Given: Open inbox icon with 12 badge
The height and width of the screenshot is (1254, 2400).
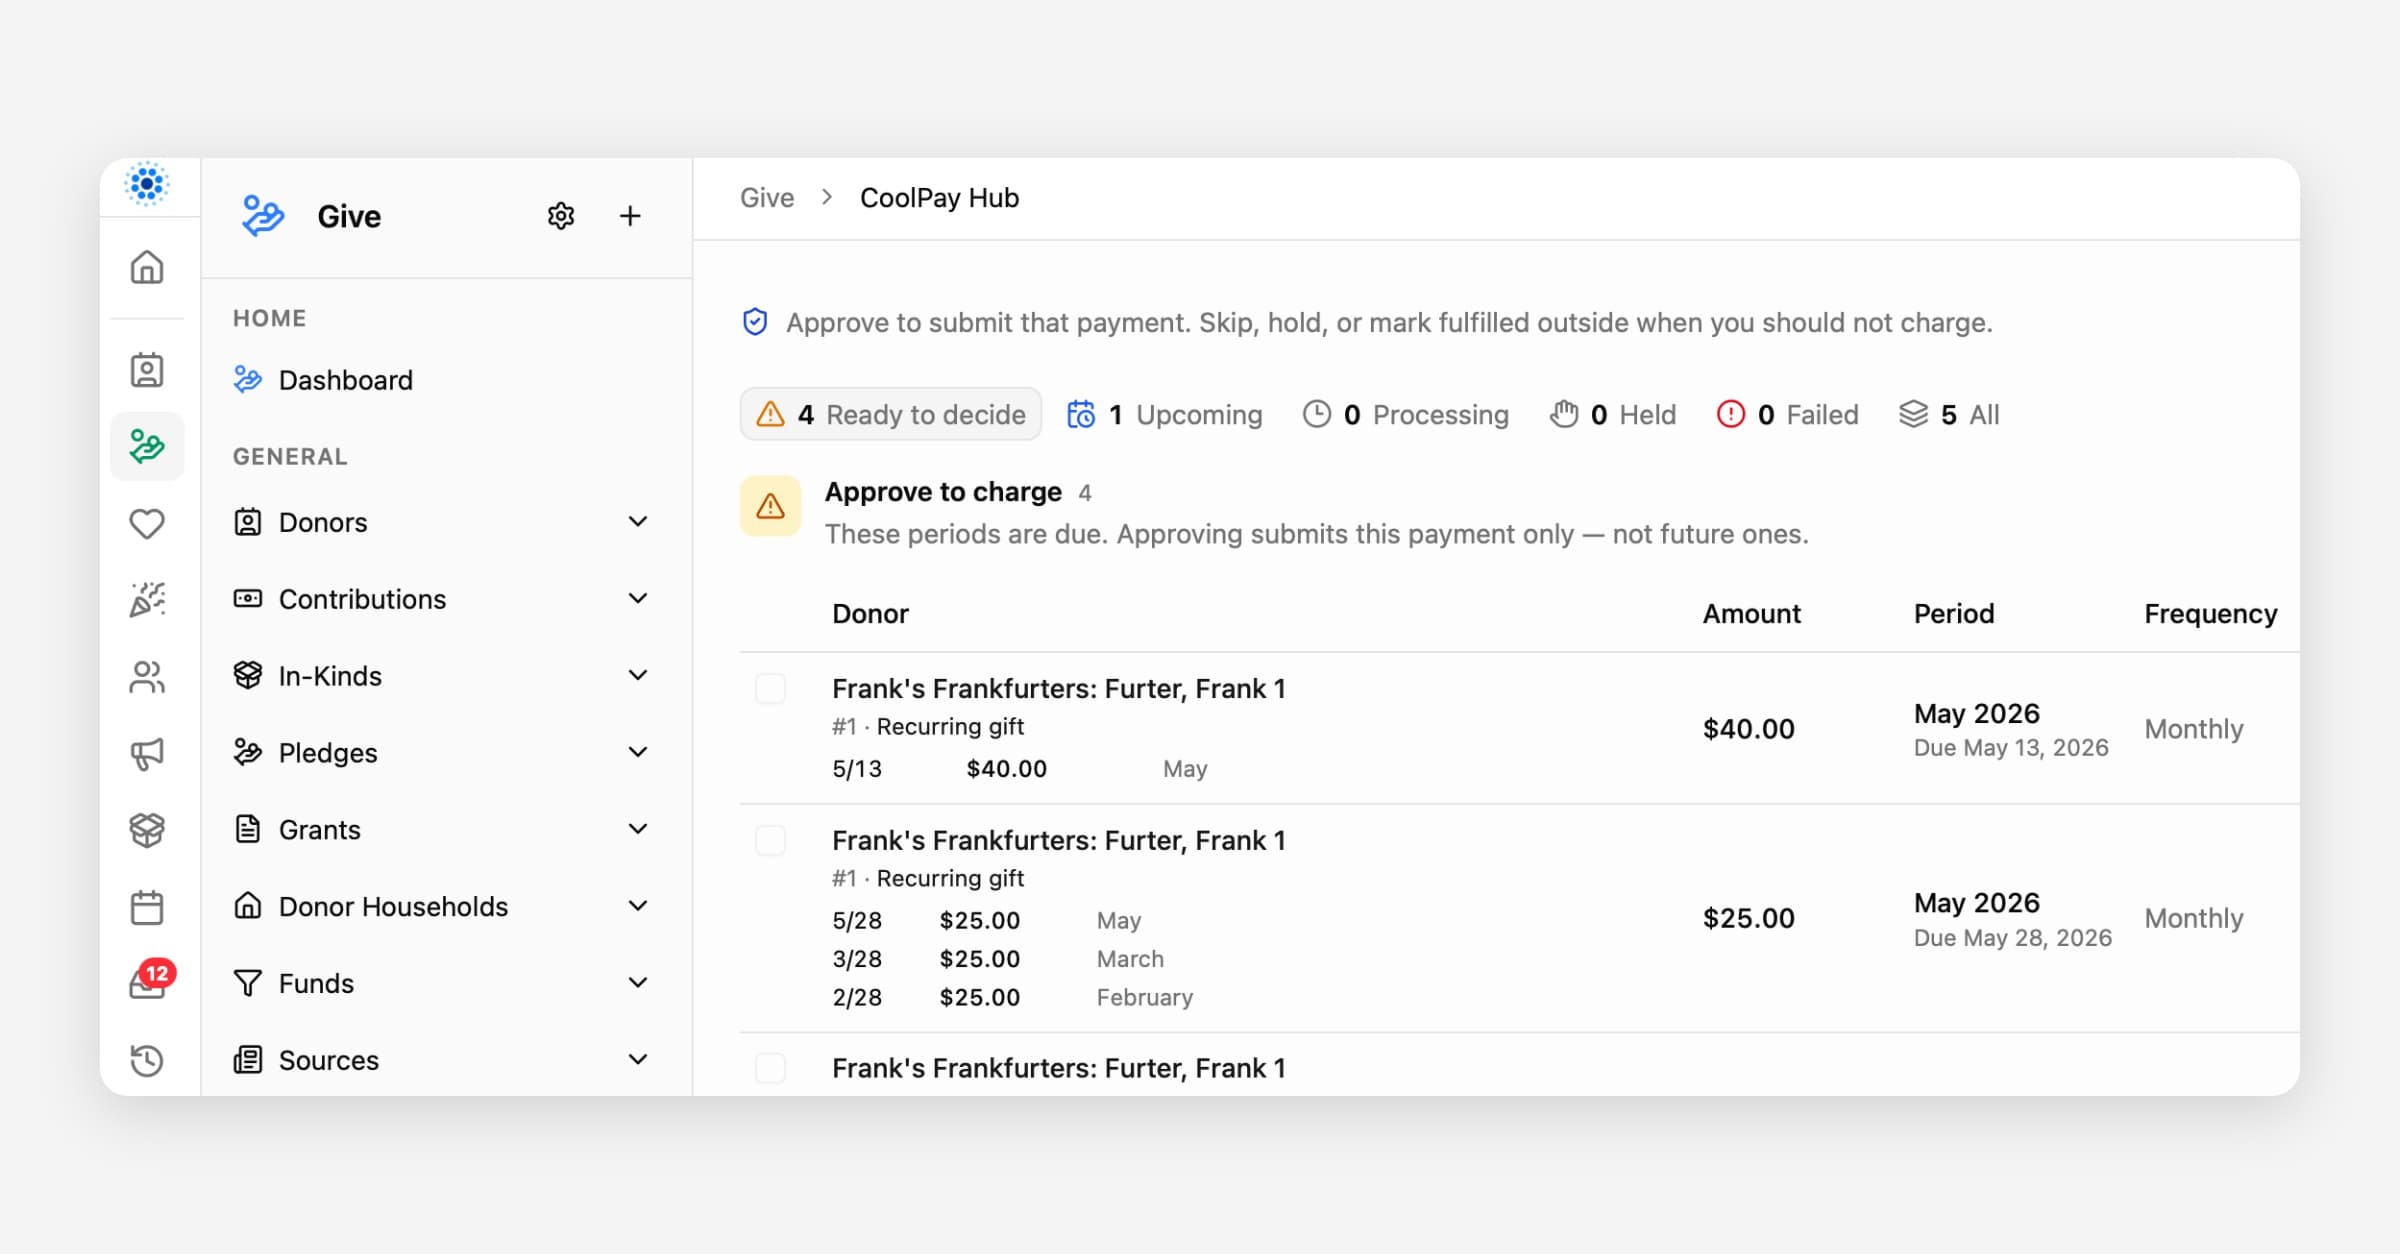Looking at the screenshot, I should tap(150, 980).
